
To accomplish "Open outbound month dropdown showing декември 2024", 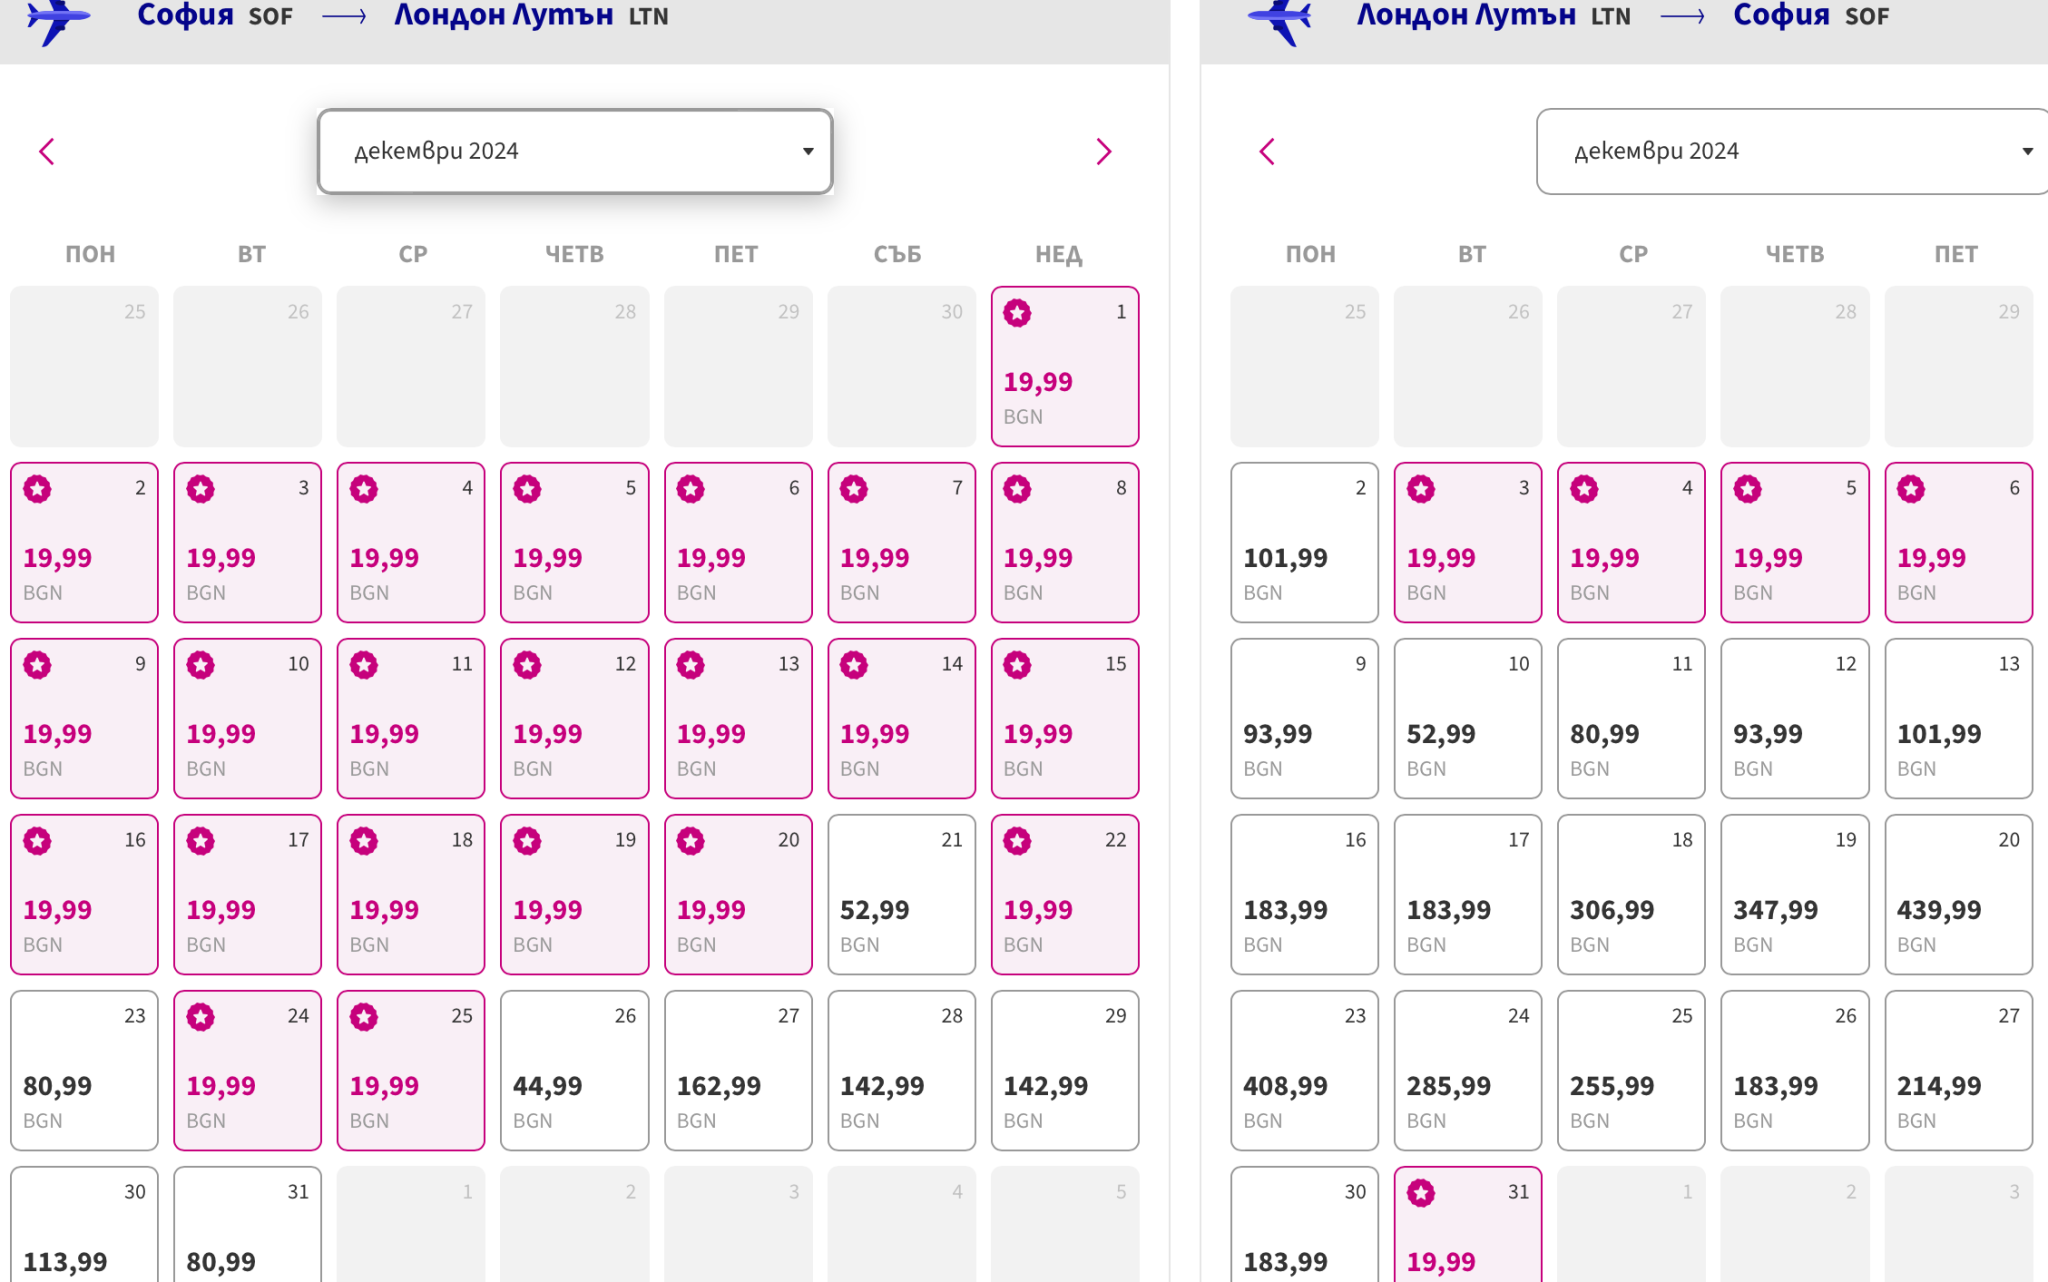I will [x=574, y=152].
